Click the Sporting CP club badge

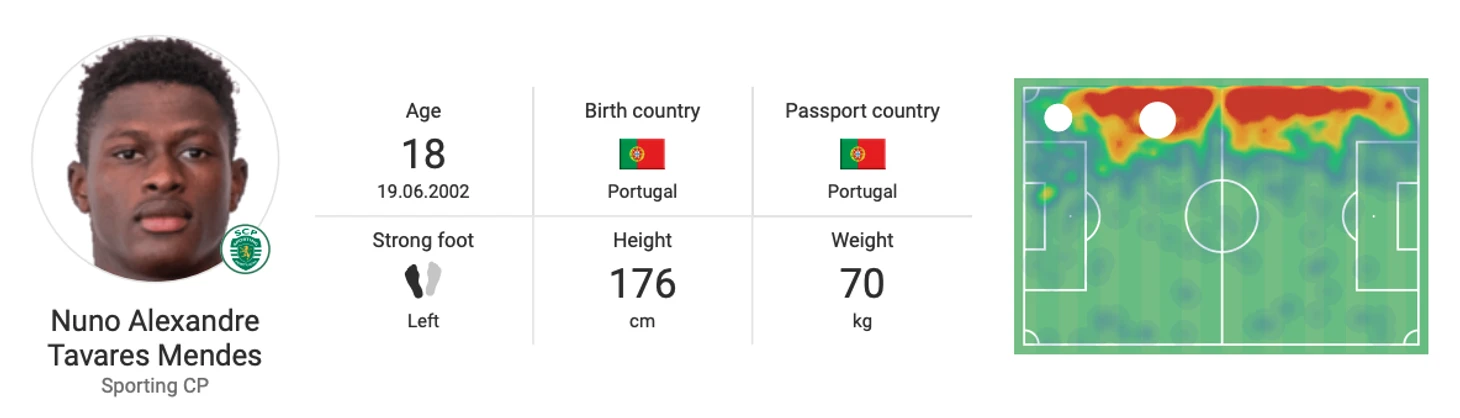pos(245,249)
